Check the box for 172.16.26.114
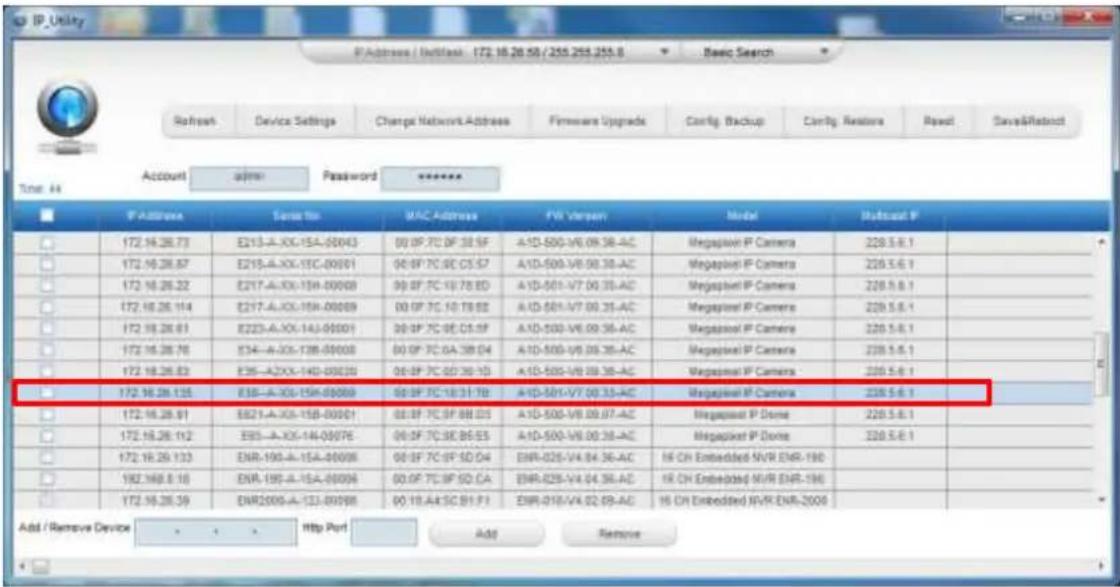The height and width of the screenshot is (587, 1120). click(x=47, y=307)
